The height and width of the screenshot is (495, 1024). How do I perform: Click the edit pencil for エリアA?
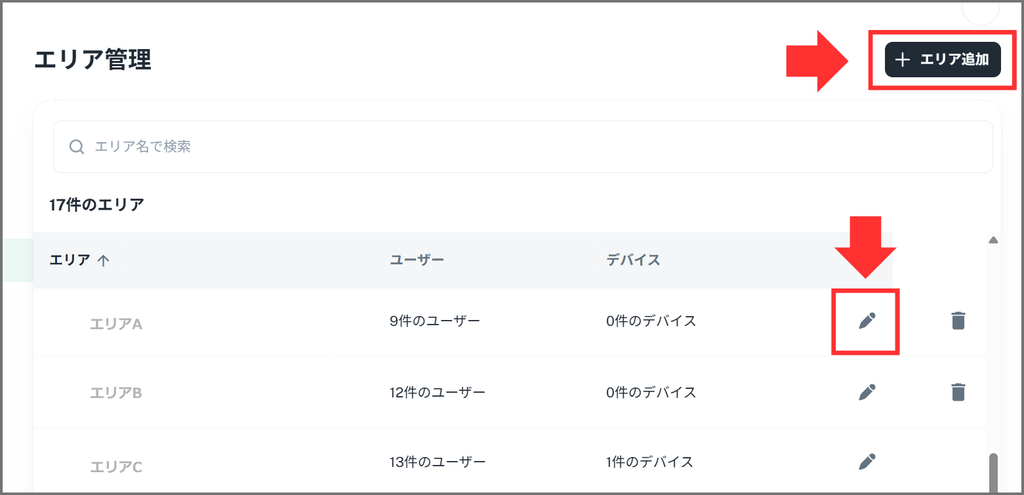[867, 320]
